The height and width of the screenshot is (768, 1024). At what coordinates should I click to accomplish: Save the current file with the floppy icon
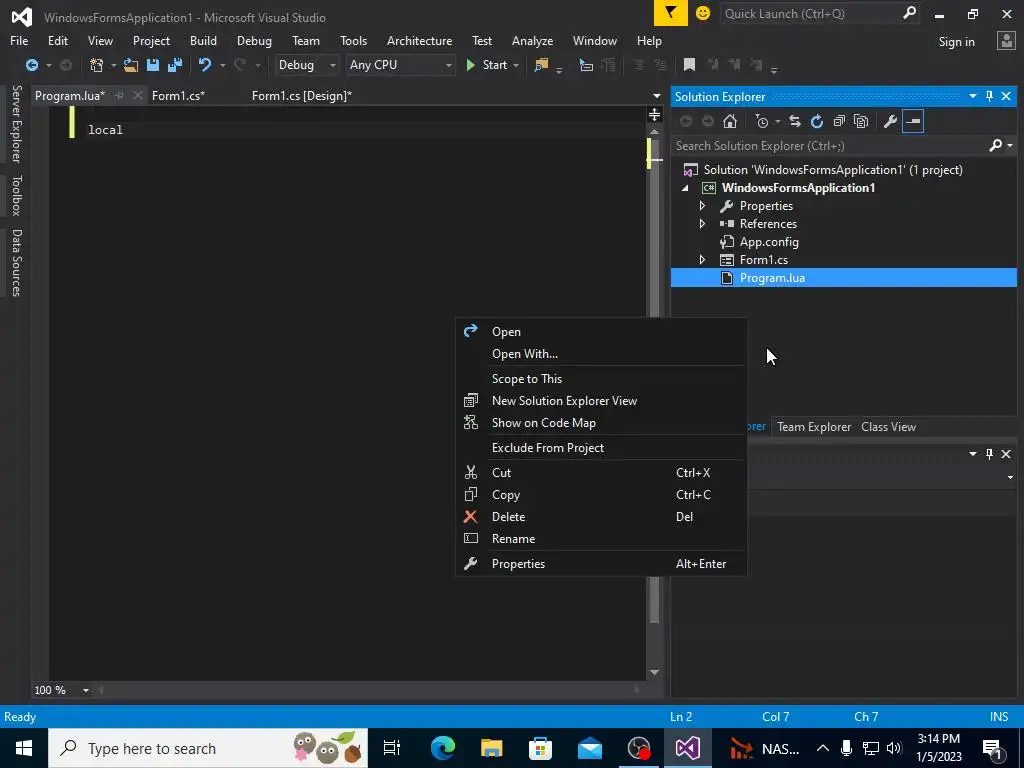point(153,65)
